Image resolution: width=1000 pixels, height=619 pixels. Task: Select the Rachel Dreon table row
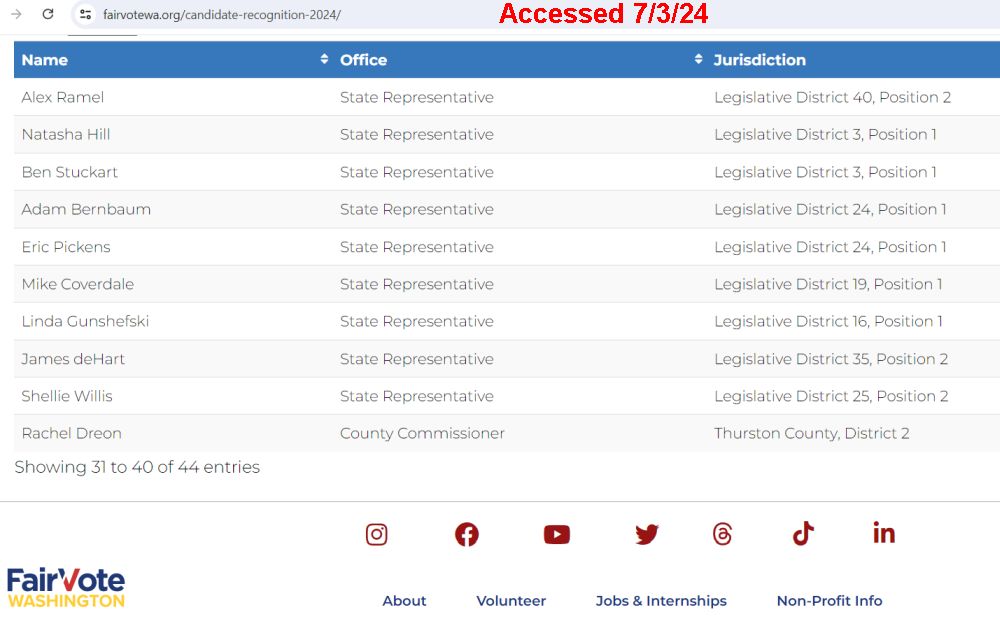pos(507,433)
